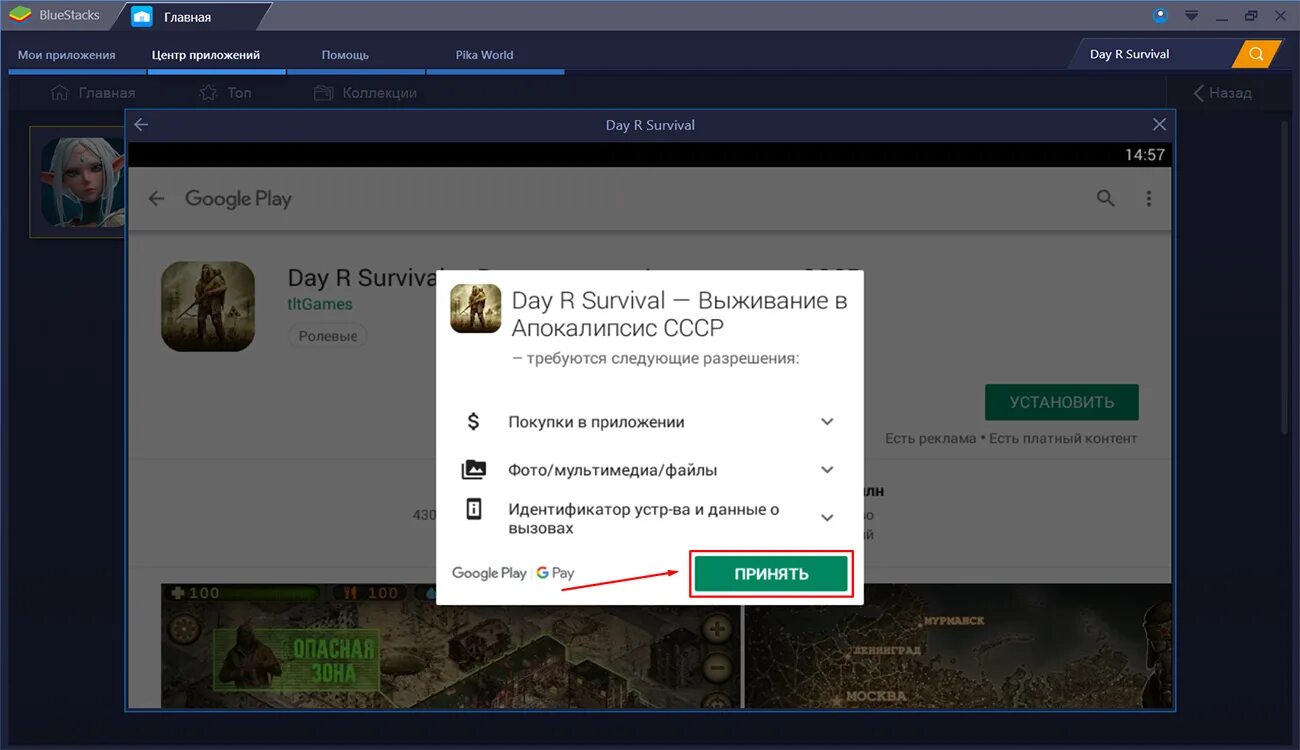Click the app icon in the permissions dialog
Image resolution: width=1300 pixels, height=750 pixels.
click(476, 308)
